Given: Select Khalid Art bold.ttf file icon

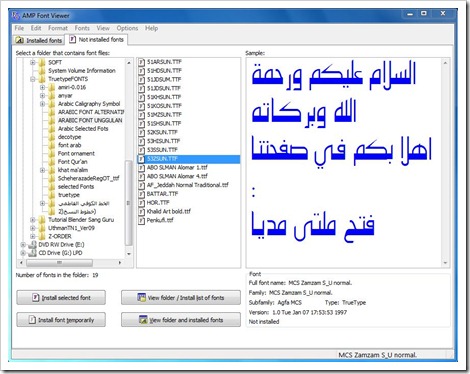Looking at the screenshot, I should (x=142, y=211).
